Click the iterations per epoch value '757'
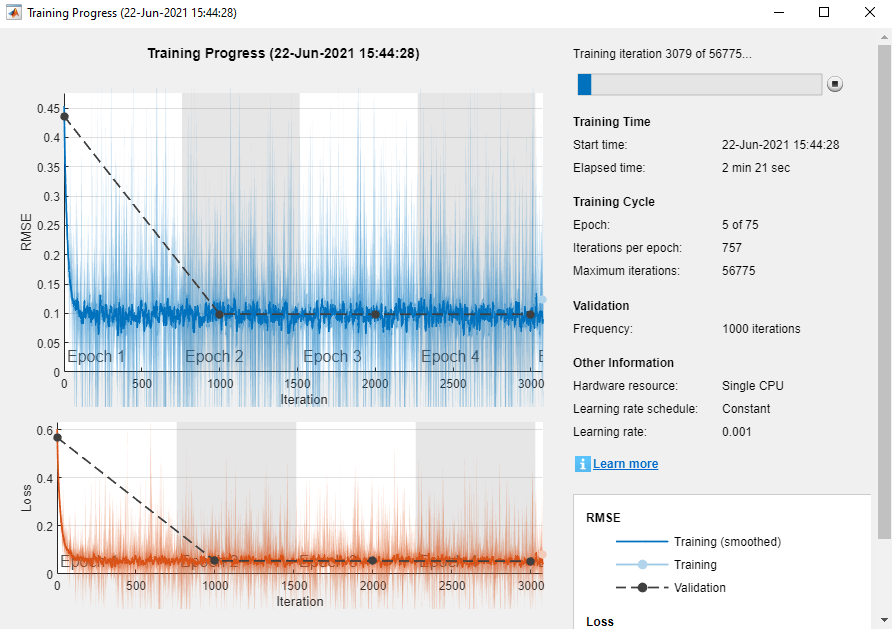This screenshot has height=629, width=892. click(732, 248)
